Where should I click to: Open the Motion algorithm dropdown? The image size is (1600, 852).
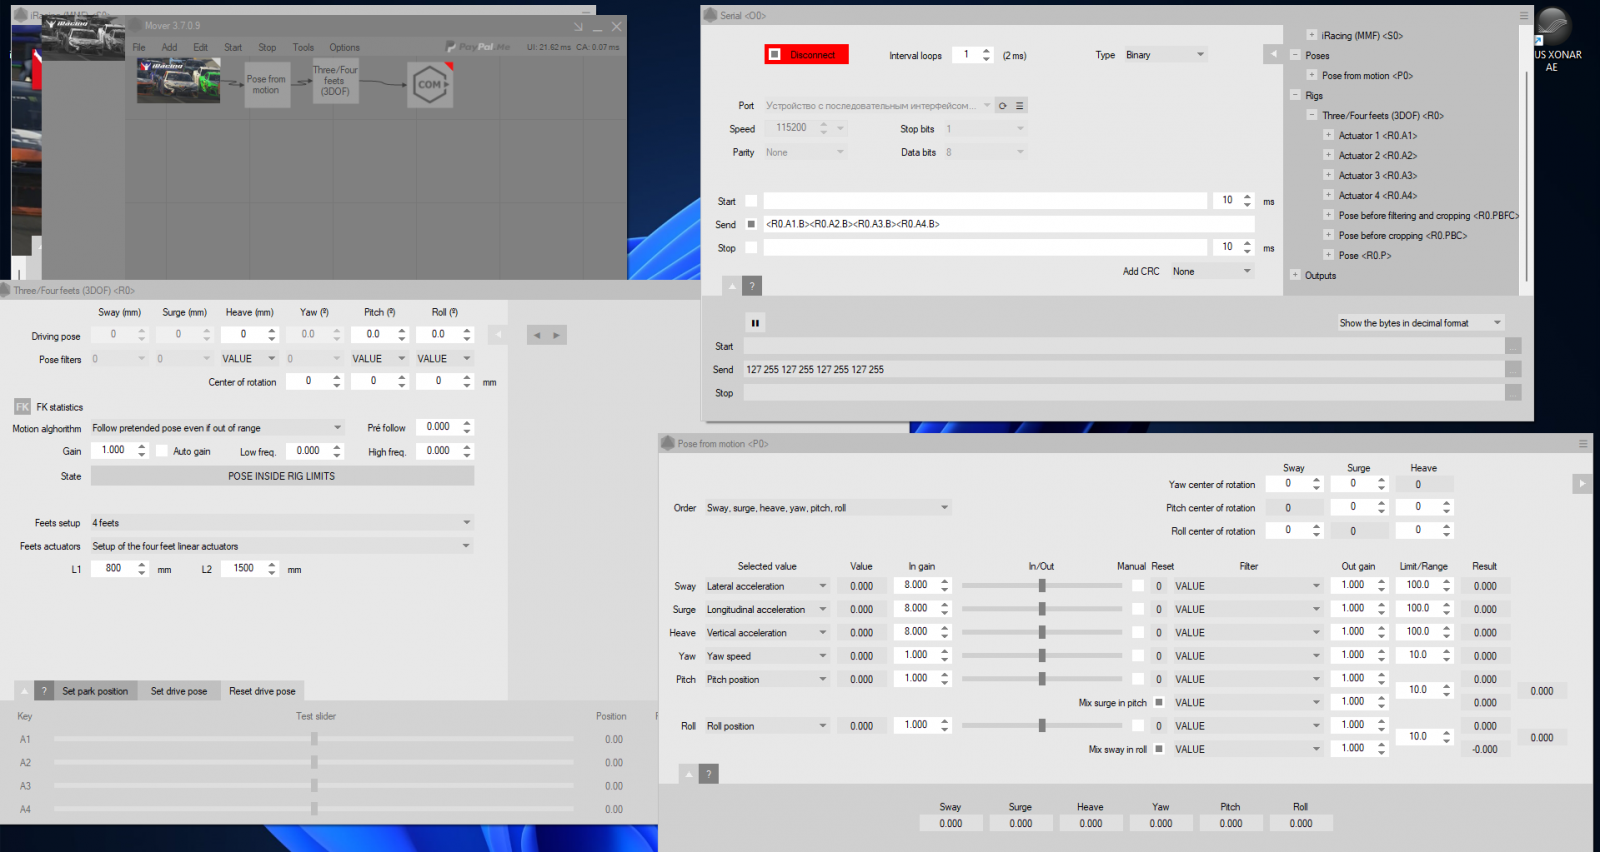(217, 428)
